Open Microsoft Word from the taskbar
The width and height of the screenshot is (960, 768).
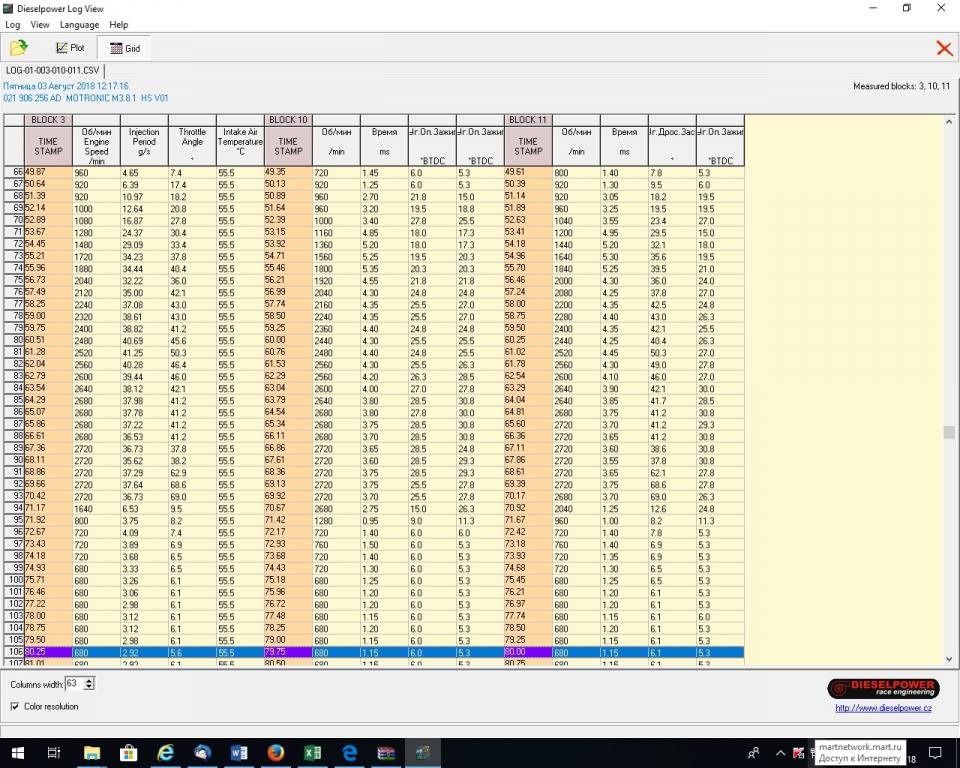pyautogui.click(x=239, y=753)
